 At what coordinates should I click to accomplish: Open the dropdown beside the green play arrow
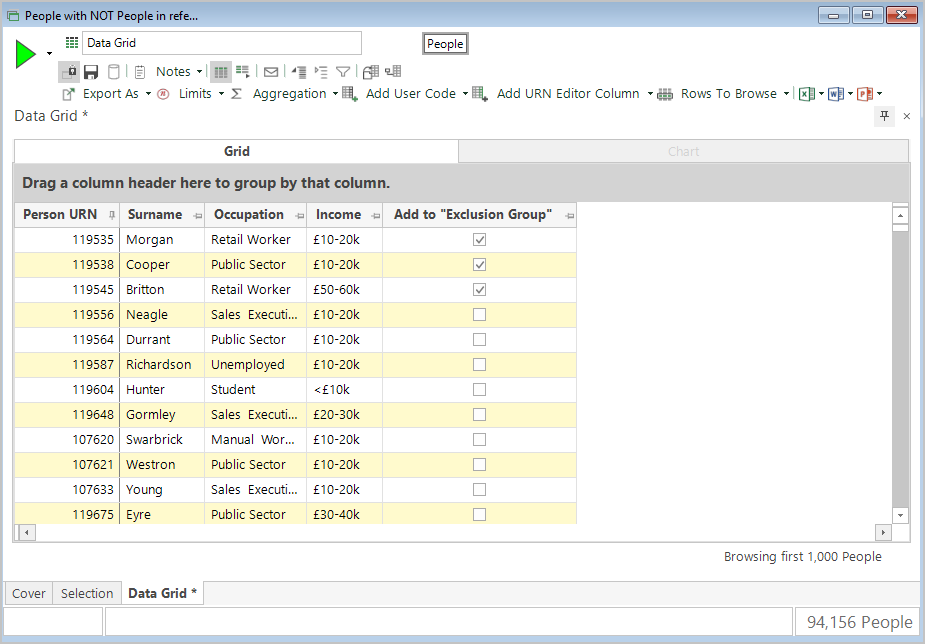[50, 54]
